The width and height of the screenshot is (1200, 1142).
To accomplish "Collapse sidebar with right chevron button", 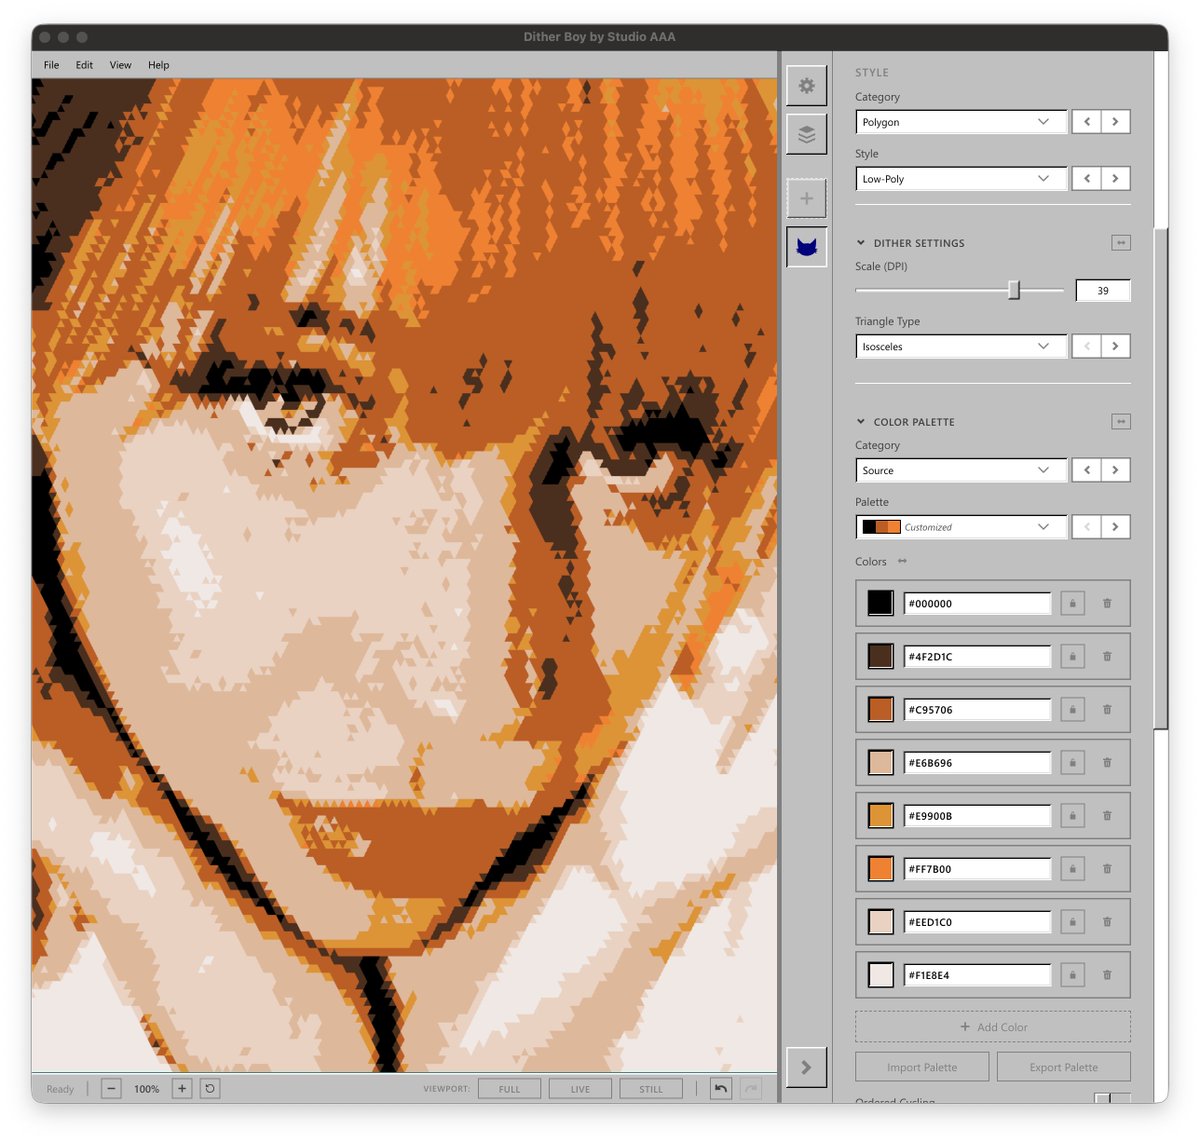I will click(806, 1067).
